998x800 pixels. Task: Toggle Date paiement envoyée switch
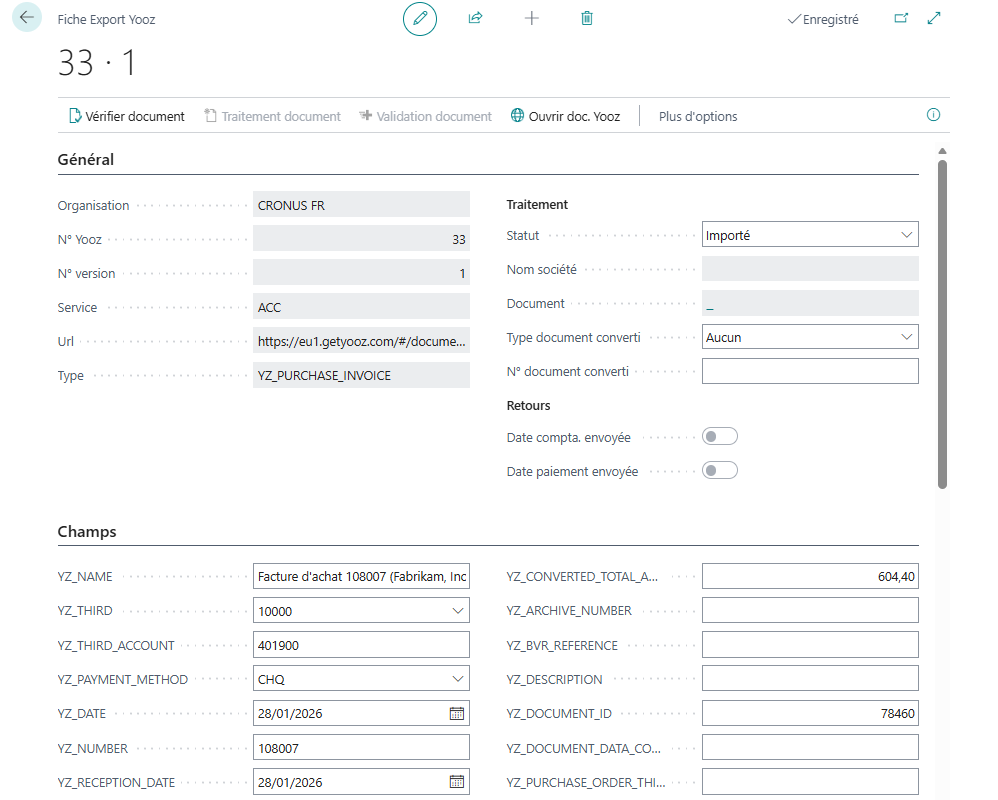pyautogui.click(x=720, y=470)
